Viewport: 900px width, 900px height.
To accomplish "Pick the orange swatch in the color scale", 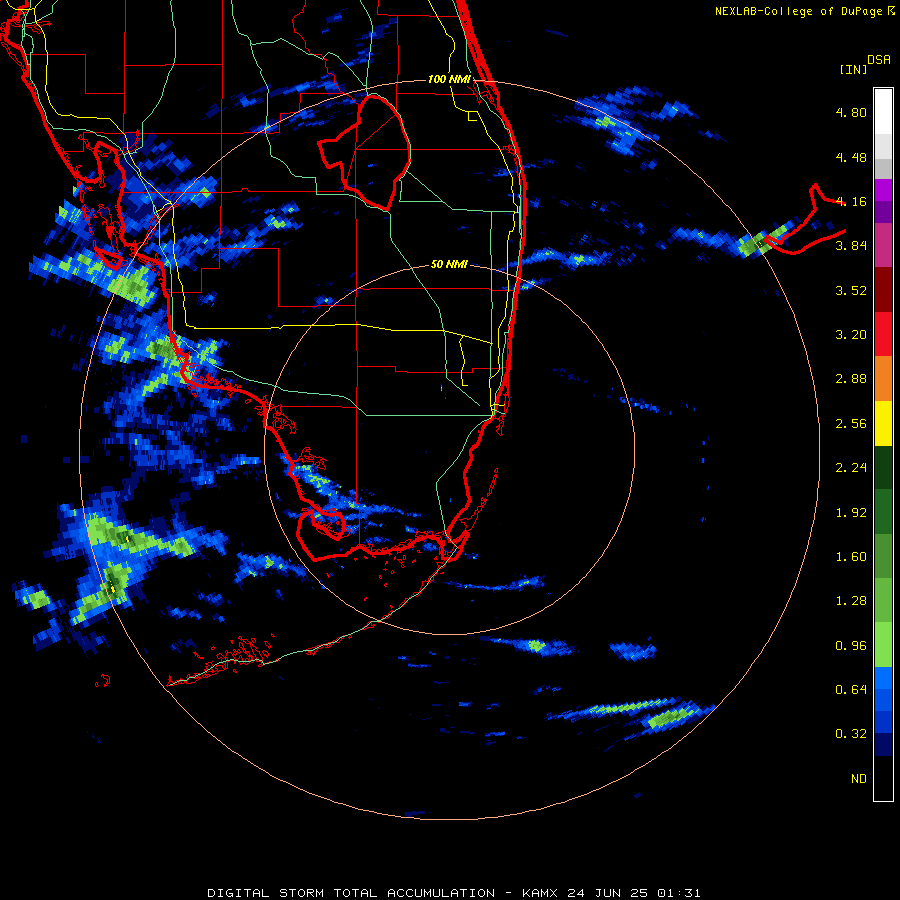I will coord(883,379).
